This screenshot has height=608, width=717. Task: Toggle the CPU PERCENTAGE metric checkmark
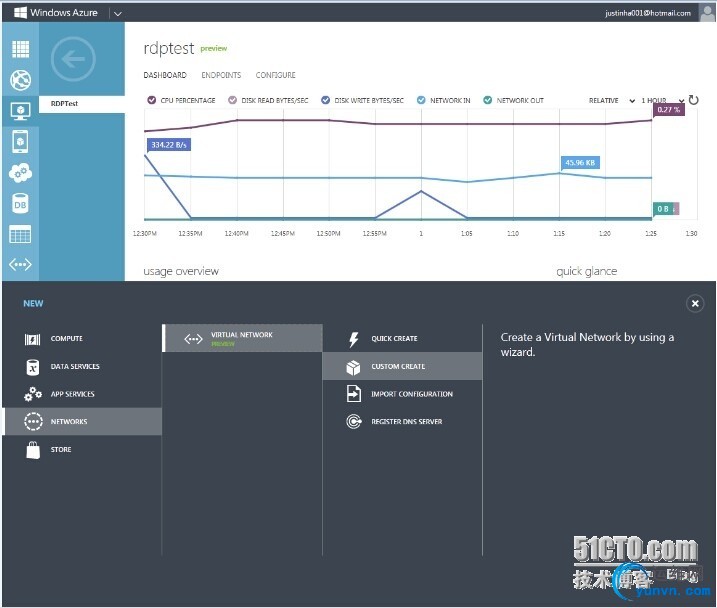coord(151,100)
